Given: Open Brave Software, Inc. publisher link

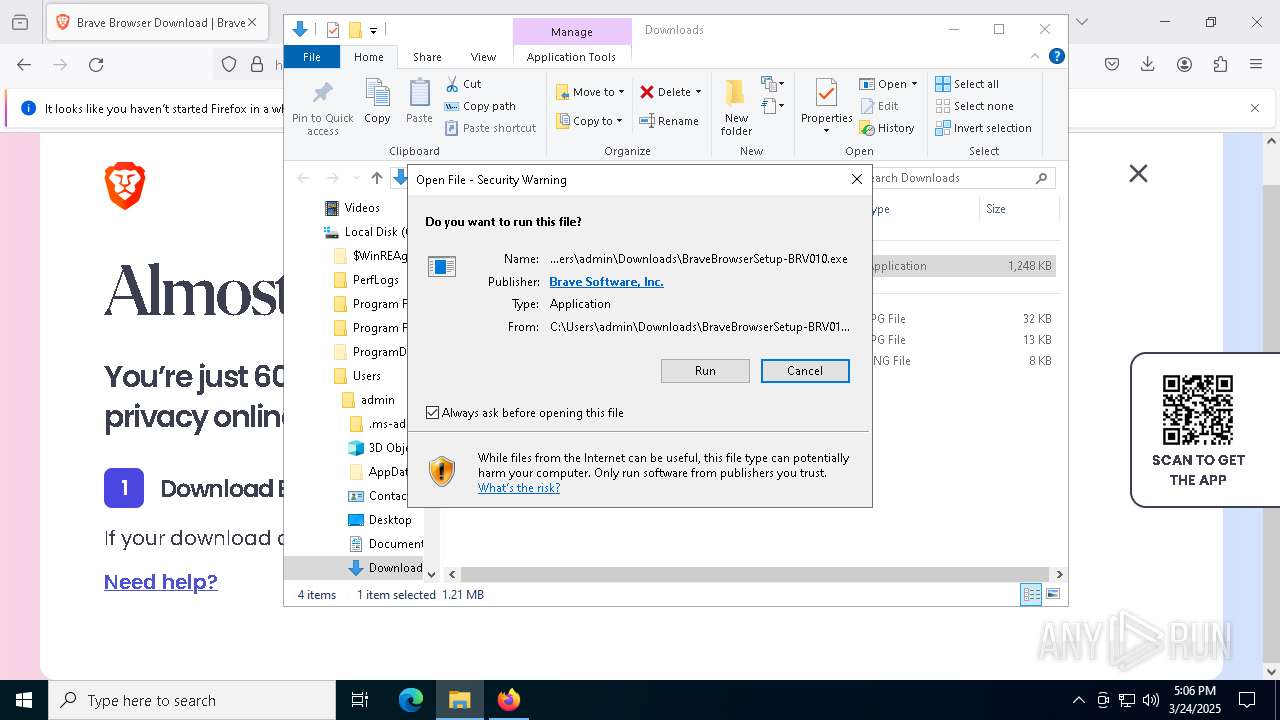Looking at the screenshot, I should point(606,282).
